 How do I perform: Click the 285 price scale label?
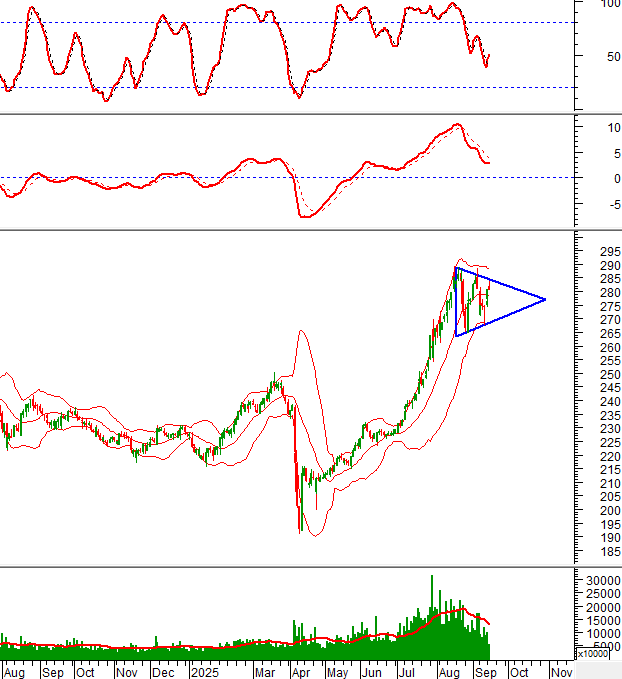pyautogui.click(x=610, y=279)
